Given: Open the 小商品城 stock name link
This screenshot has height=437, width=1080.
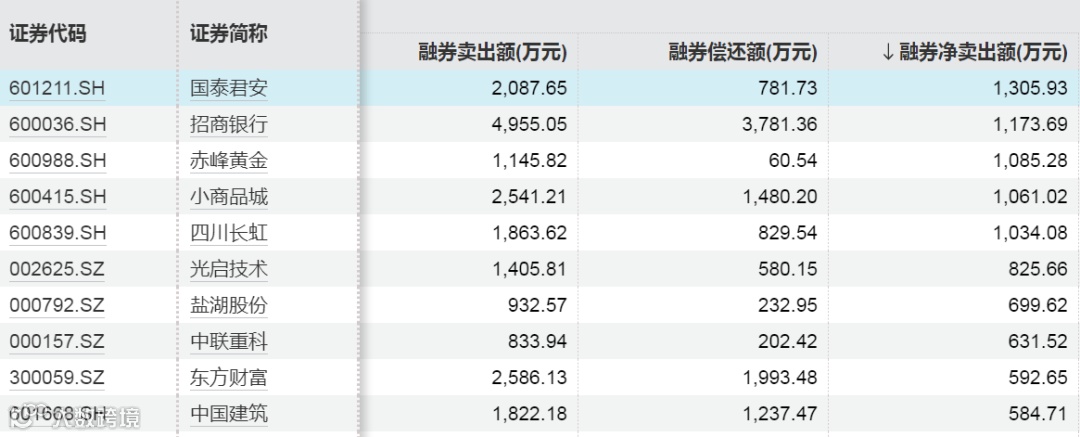Looking at the screenshot, I should click(229, 197).
